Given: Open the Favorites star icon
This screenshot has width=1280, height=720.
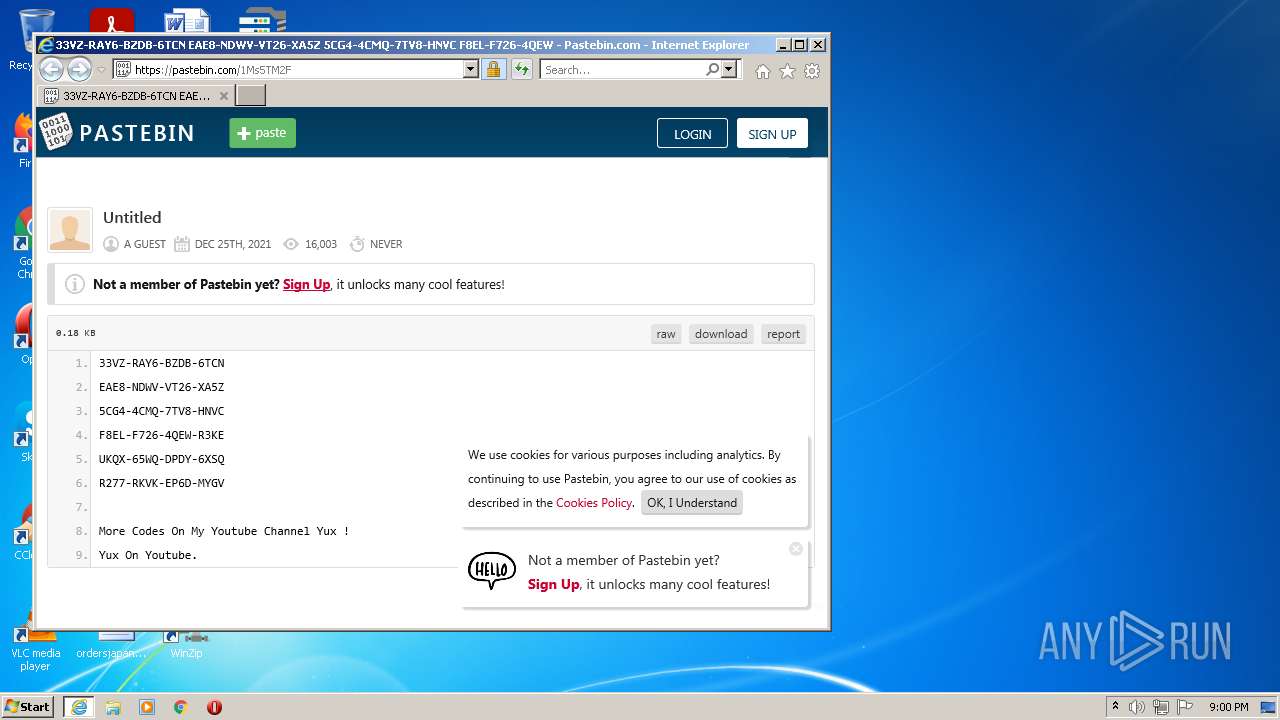Looking at the screenshot, I should [x=787, y=71].
